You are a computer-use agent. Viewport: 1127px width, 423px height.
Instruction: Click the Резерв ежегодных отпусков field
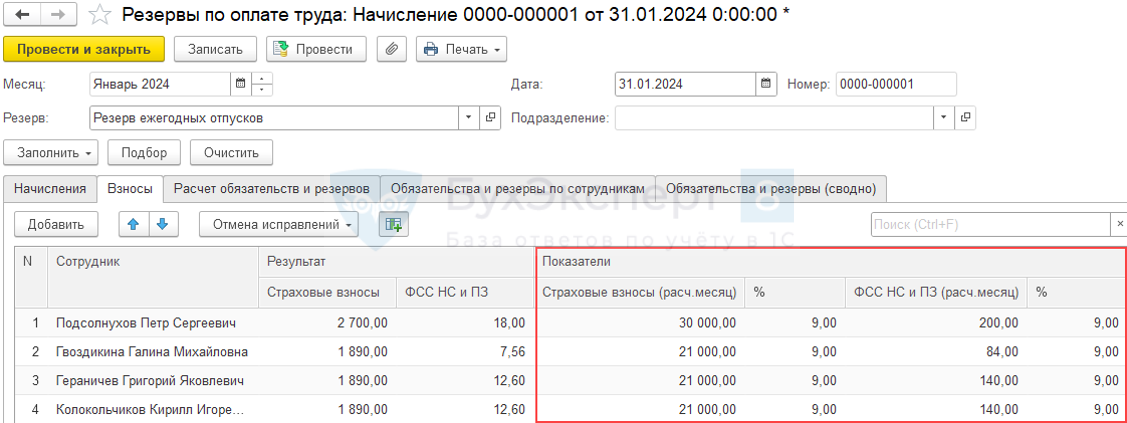(x=275, y=118)
